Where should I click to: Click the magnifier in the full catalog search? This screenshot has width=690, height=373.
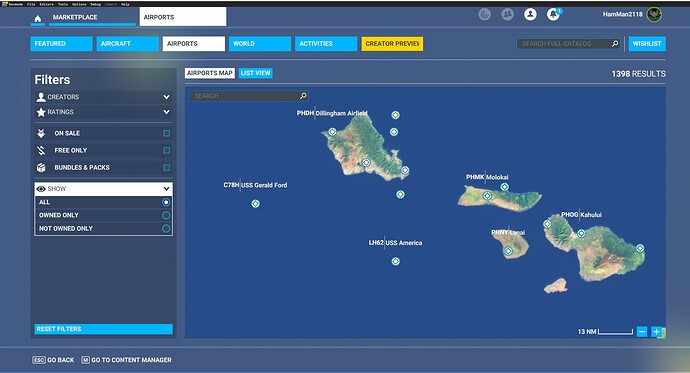(615, 44)
